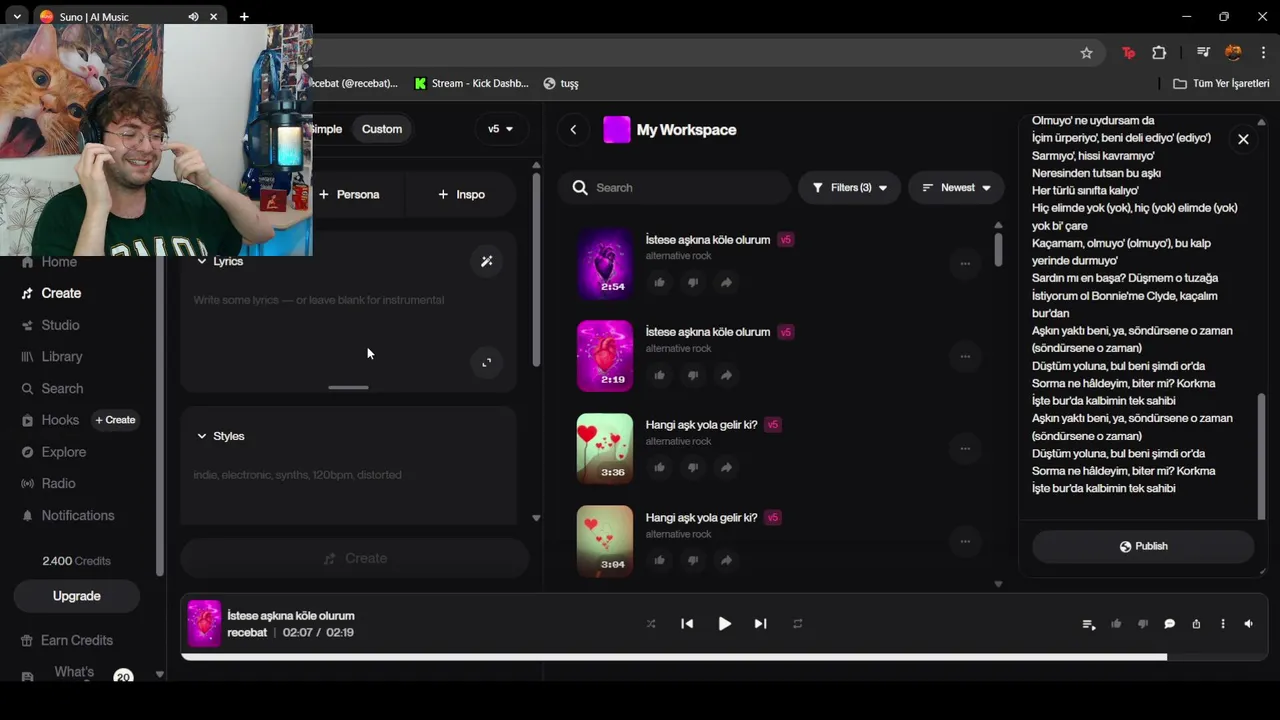
Task: Dislike the 2:54 İstese aşkına köle olurum song
Action: (693, 282)
